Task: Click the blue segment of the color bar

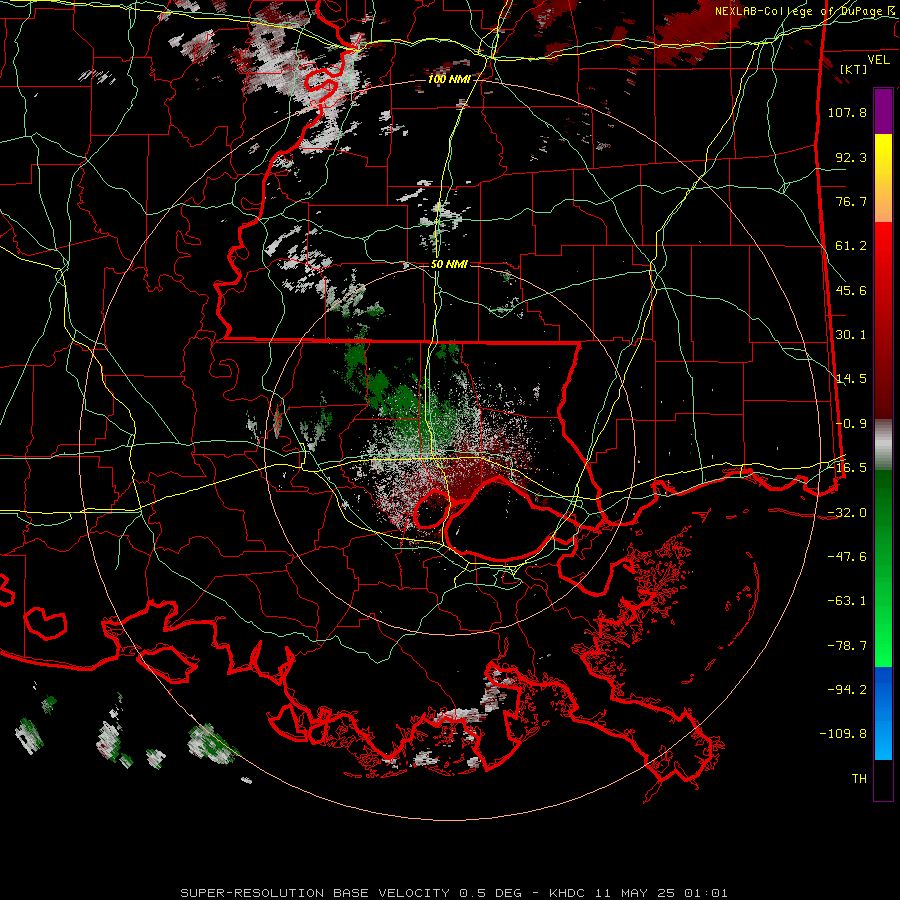Action: pos(883,713)
